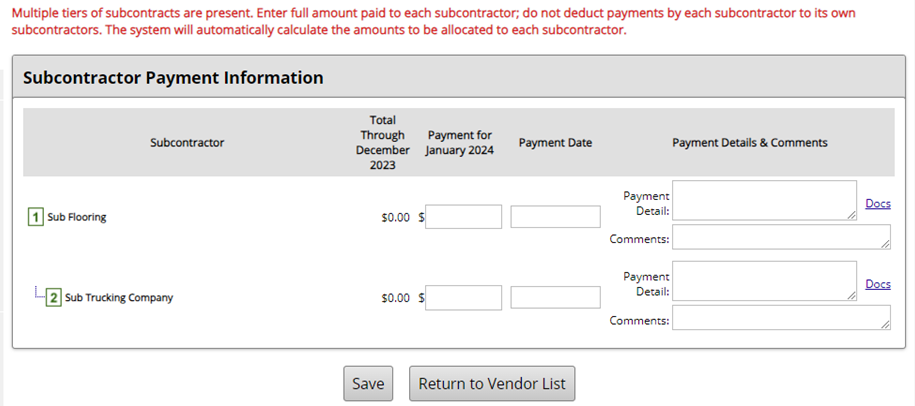The height and width of the screenshot is (406, 915).
Task: Click the resize handle of Sub Flooring Comments box
Action: [886, 244]
